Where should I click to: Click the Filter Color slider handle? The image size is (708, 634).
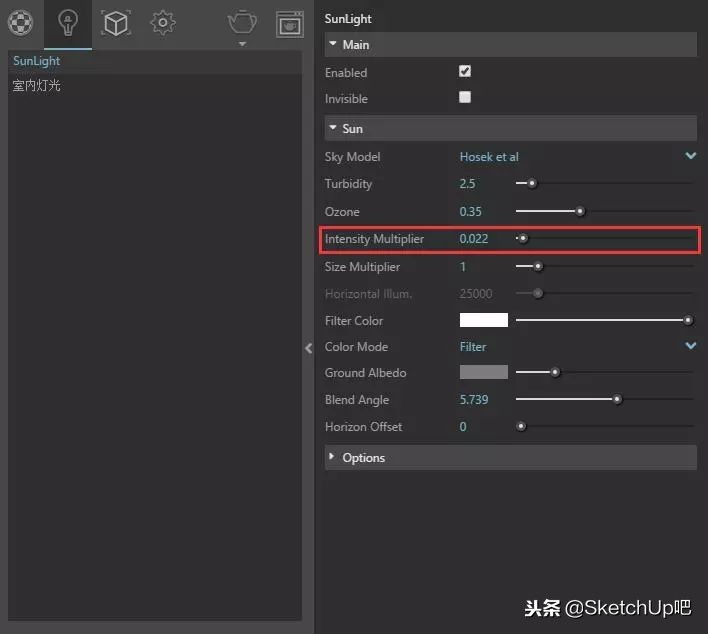(x=688, y=320)
